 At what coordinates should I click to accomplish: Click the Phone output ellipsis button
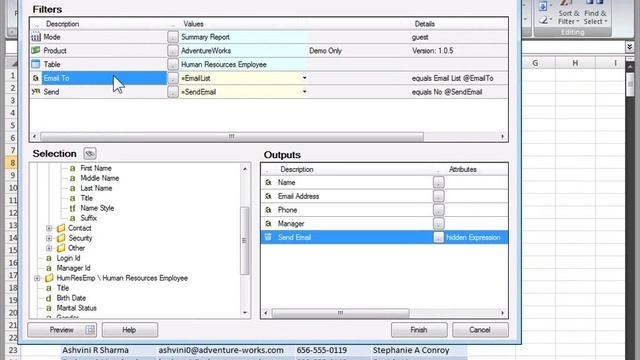(438, 210)
